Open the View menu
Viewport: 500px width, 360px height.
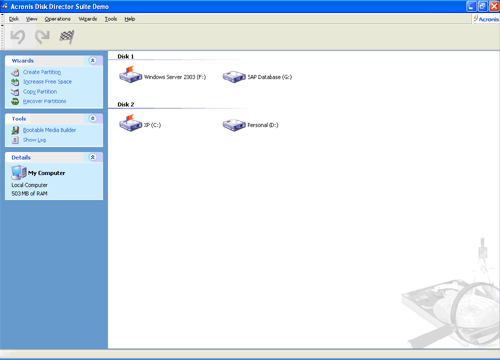click(x=32, y=19)
